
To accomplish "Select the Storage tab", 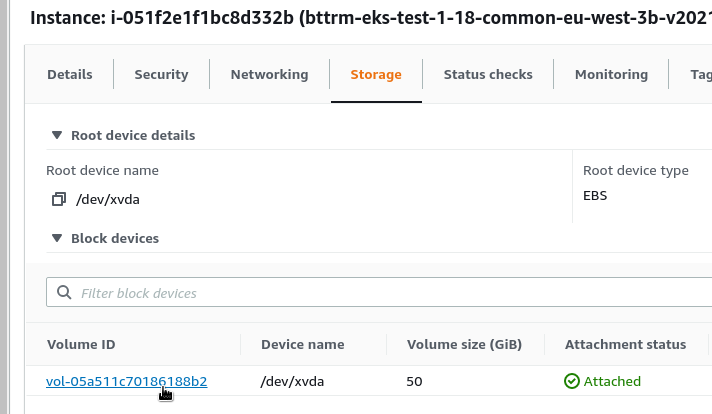I will coord(376,74).
